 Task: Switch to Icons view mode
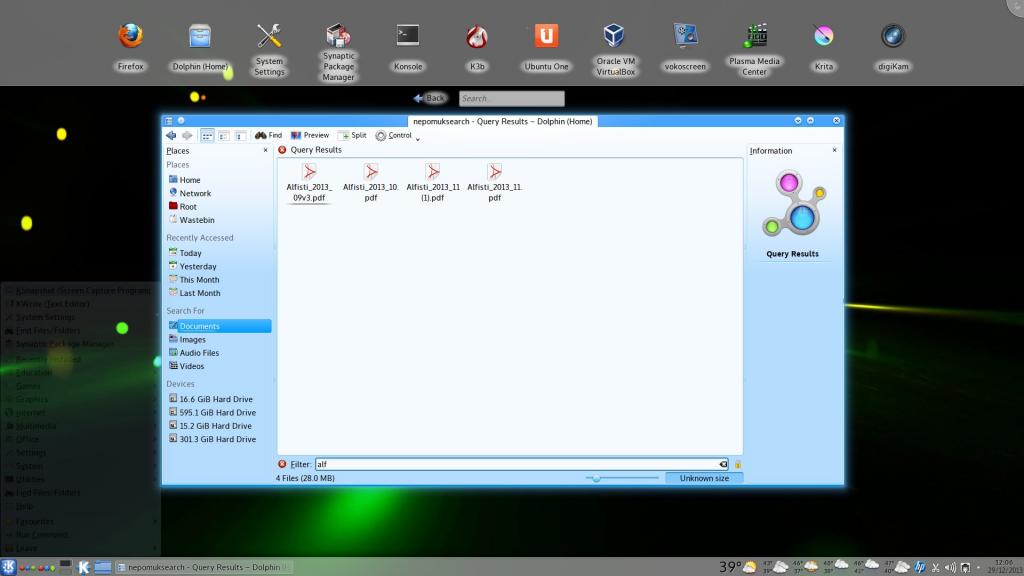[207, 135]
